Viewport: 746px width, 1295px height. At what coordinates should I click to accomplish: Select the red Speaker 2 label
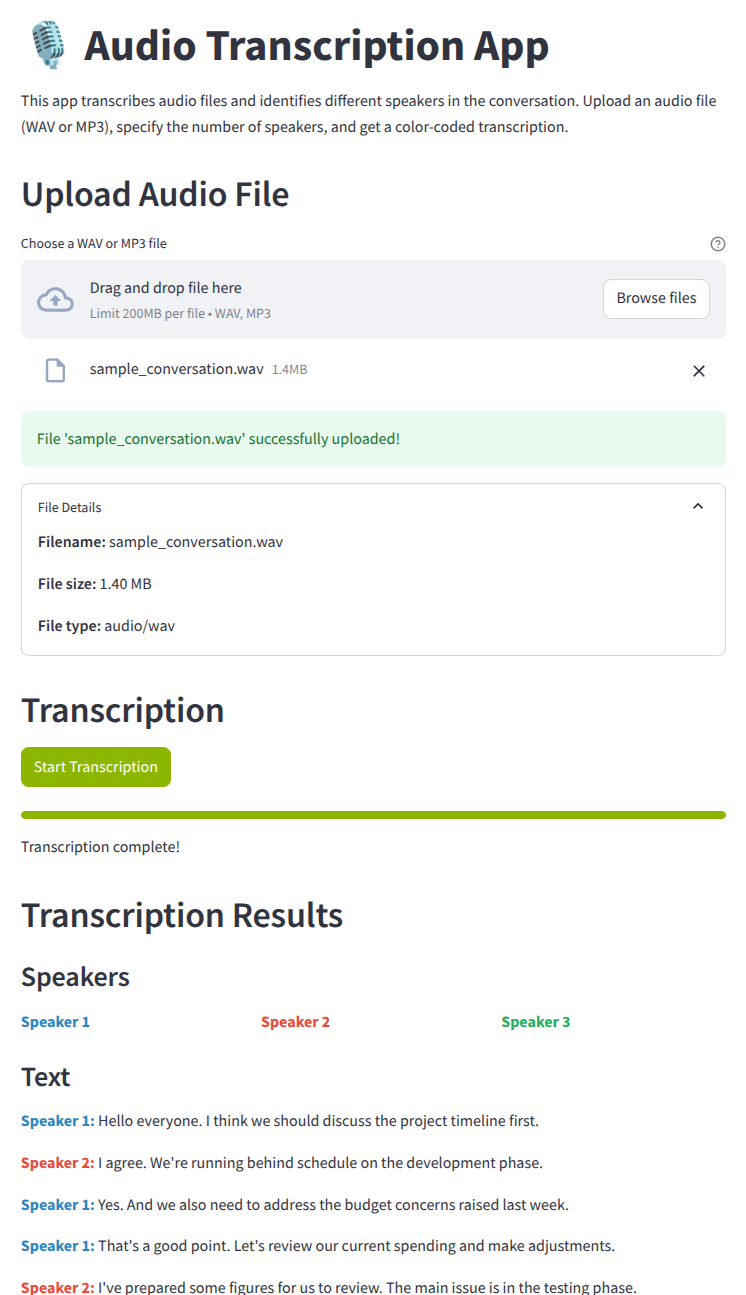[x=295, y=1021]
